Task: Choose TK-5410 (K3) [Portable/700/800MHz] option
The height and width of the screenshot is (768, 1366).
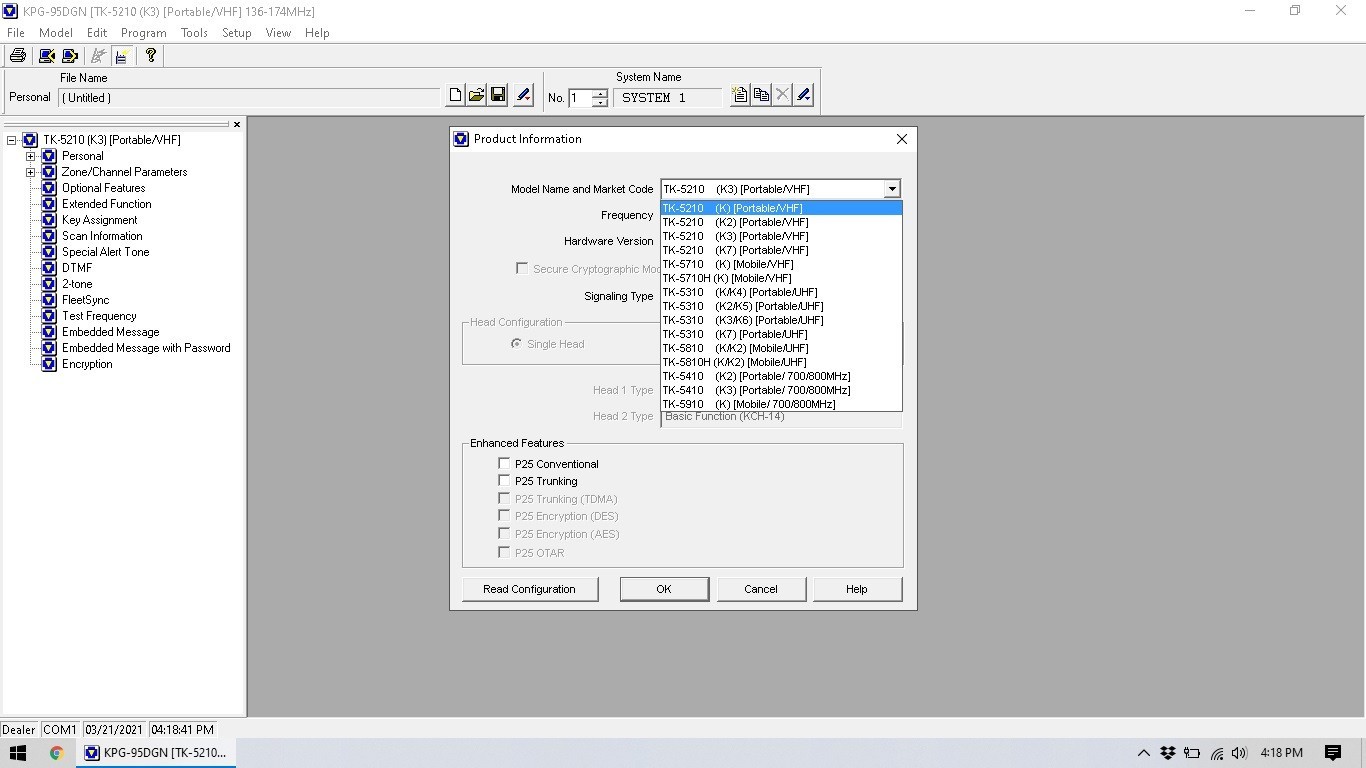Action: point(781,390)
